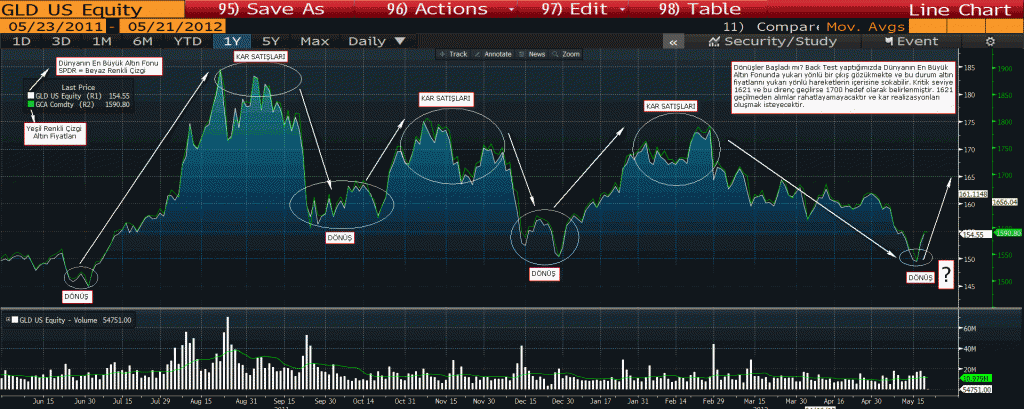Click the green GCA Comdty color swatch
Viewport: 1024px width, 409px height.
click(x=31, y=103)
